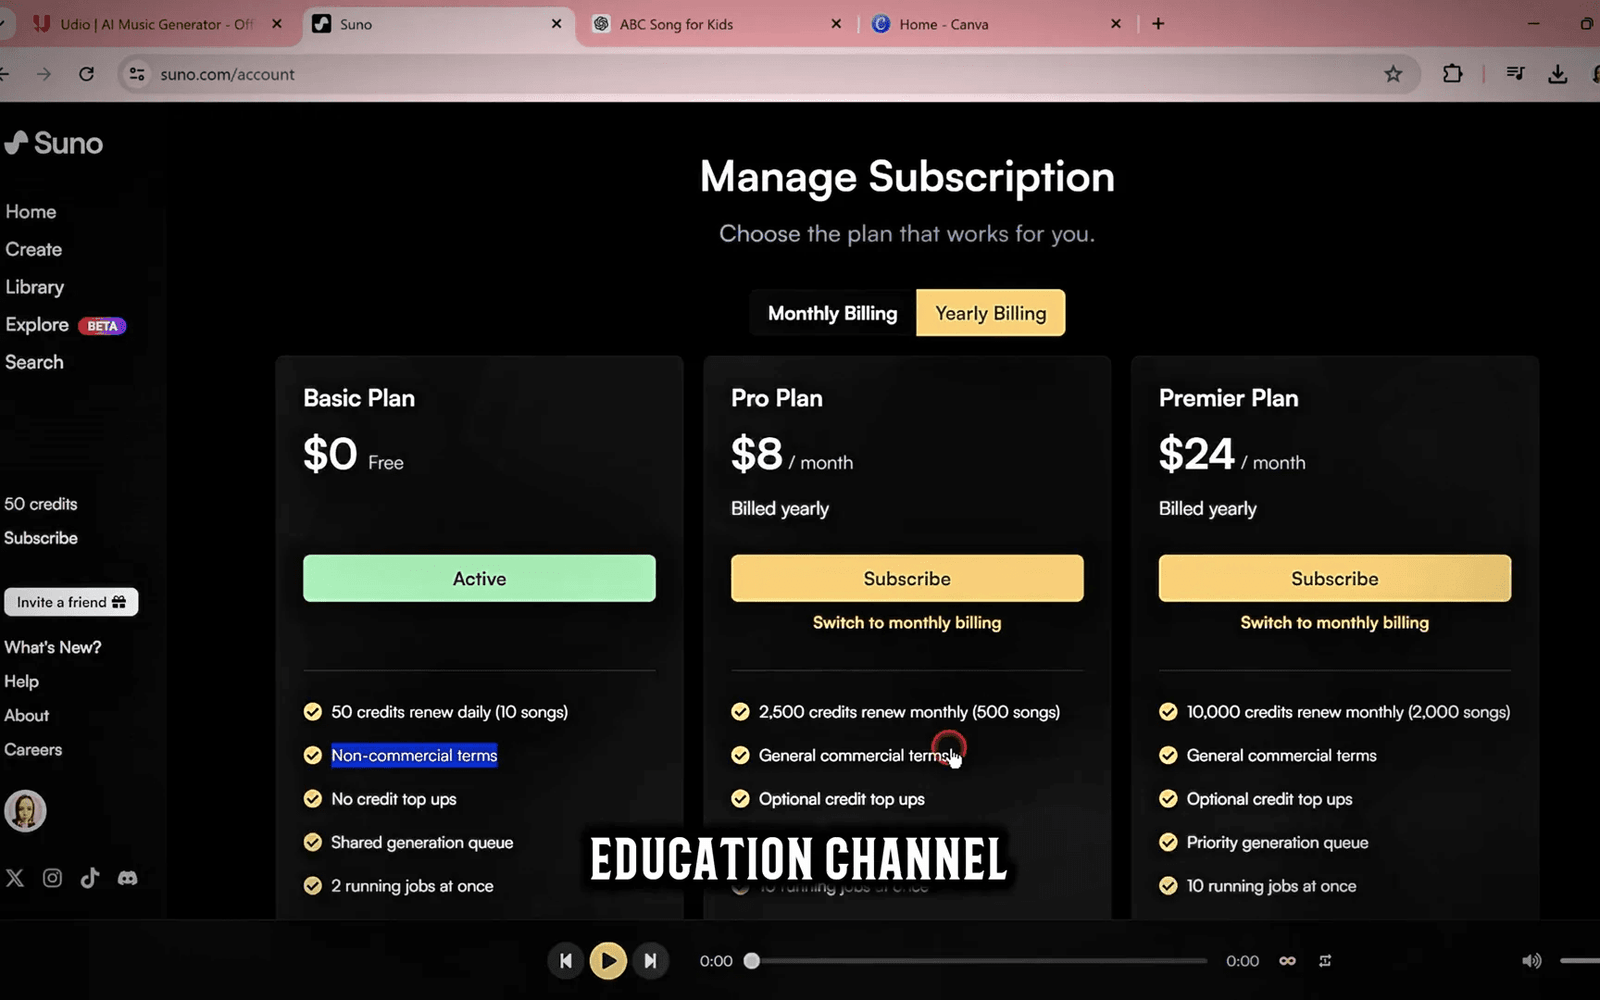The image size is (1600, 1000).
Task: Click '2,500 credits renew monthly (500 songs)'
Action: pyautogui.click(x=909, y=712)
